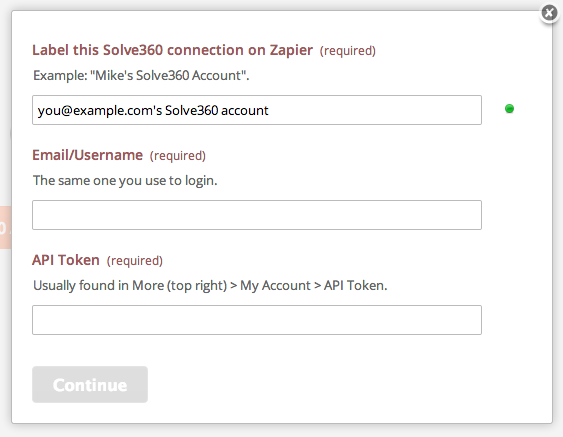Close the Solve360 connection dialog

point(549,13)
